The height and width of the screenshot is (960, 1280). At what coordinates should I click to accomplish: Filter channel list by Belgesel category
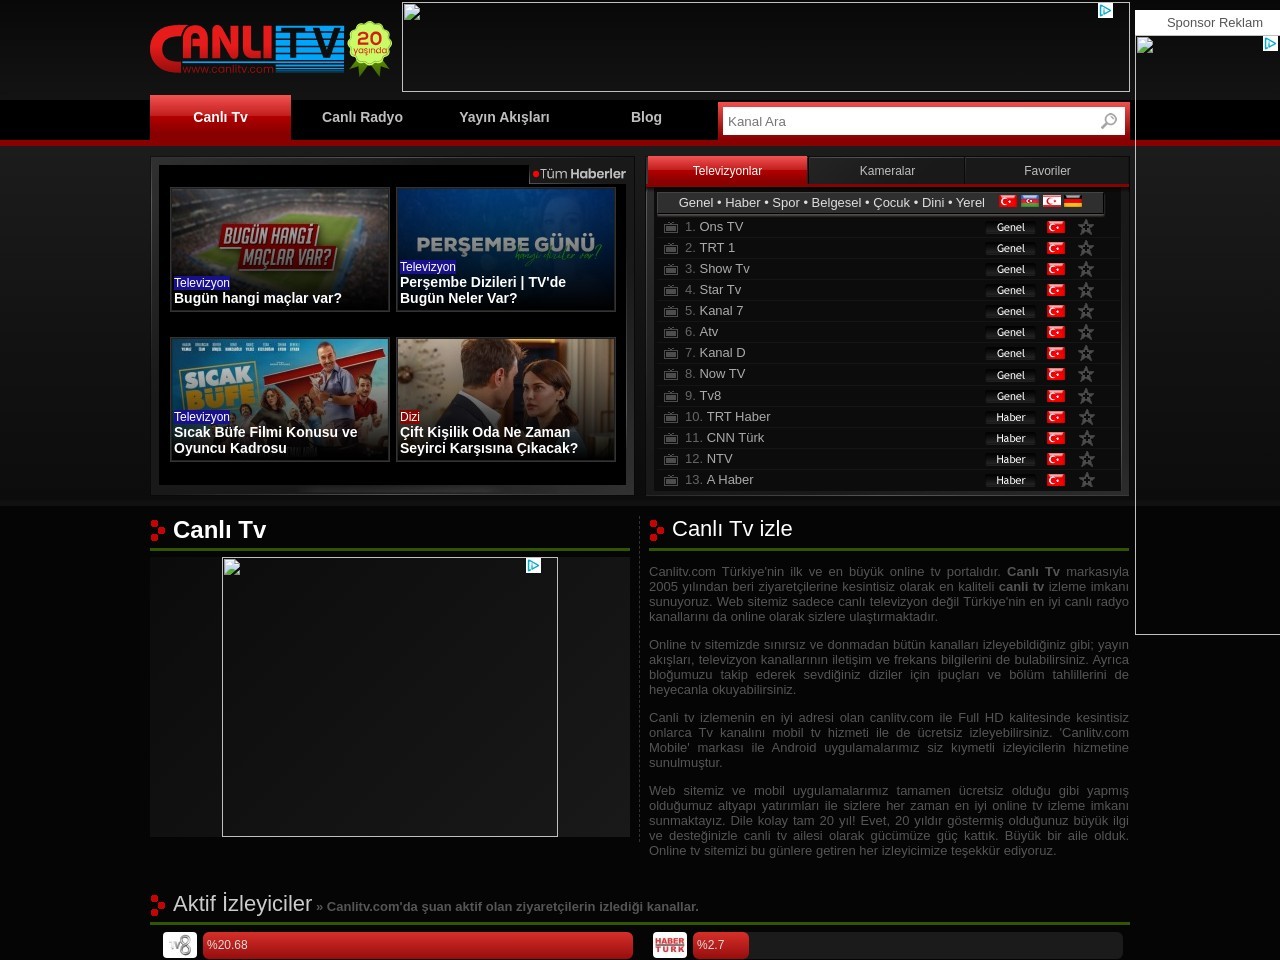point(836,202)
